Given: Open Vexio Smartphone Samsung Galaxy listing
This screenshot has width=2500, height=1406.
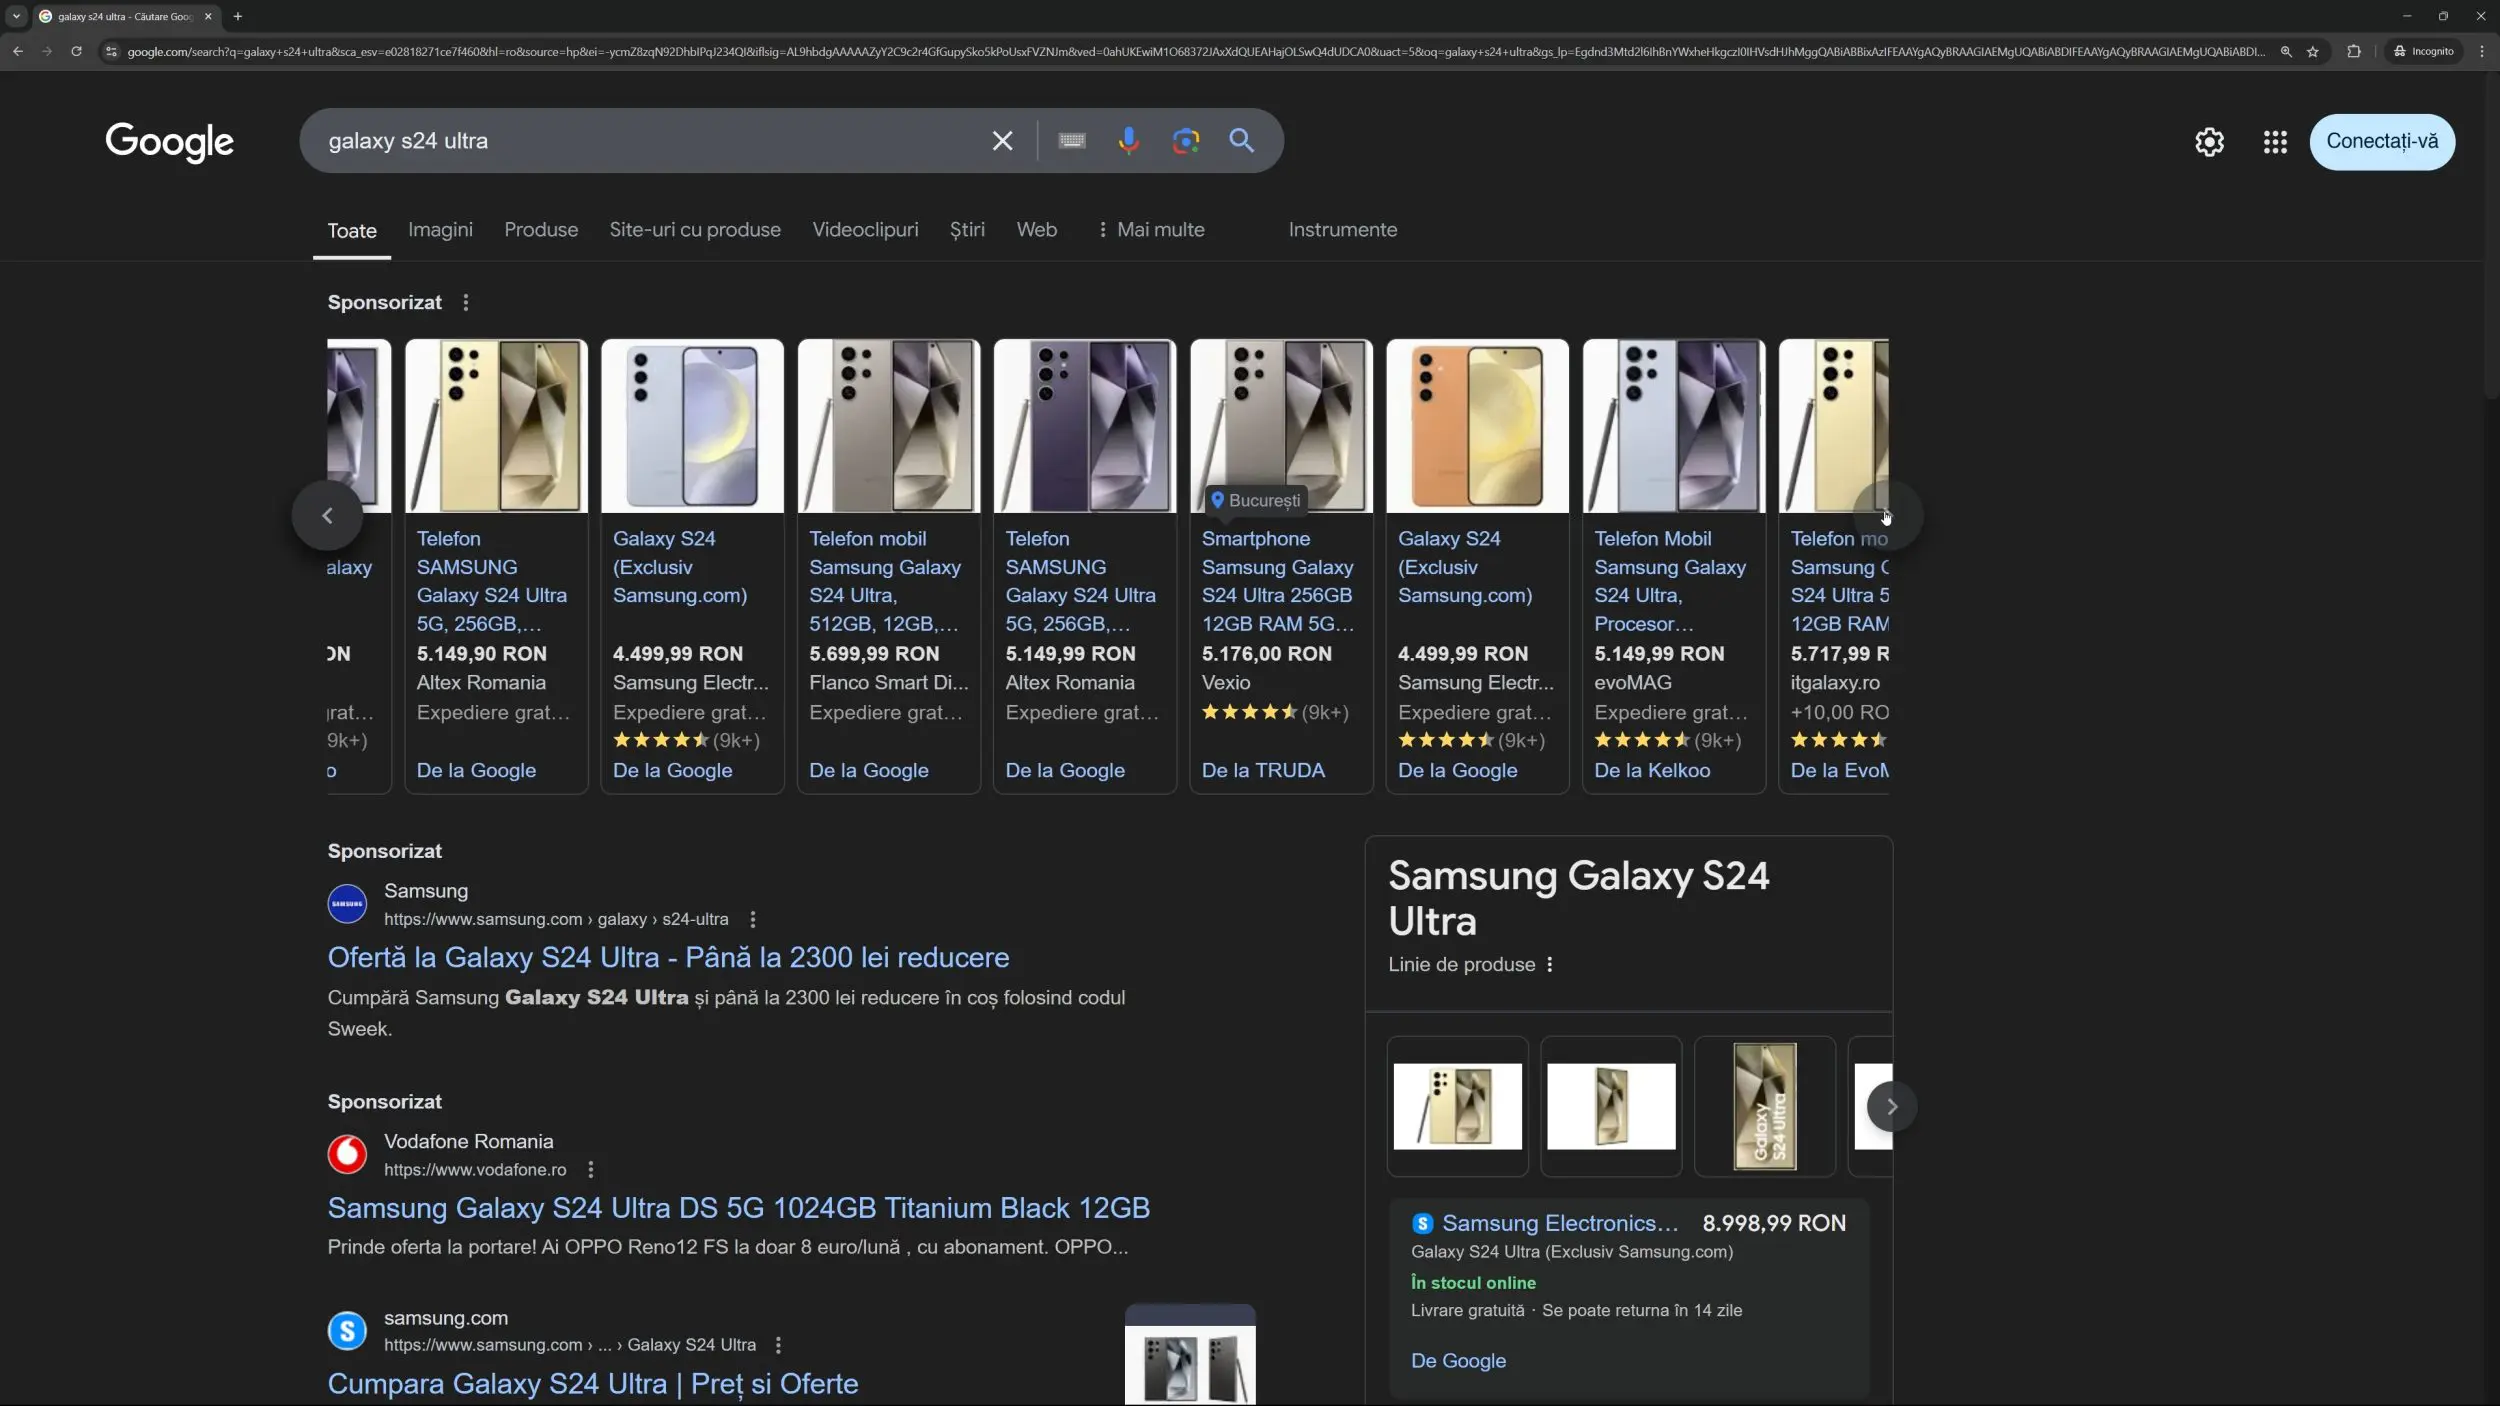Looking at the screenshot, I should pos(1281,566).
